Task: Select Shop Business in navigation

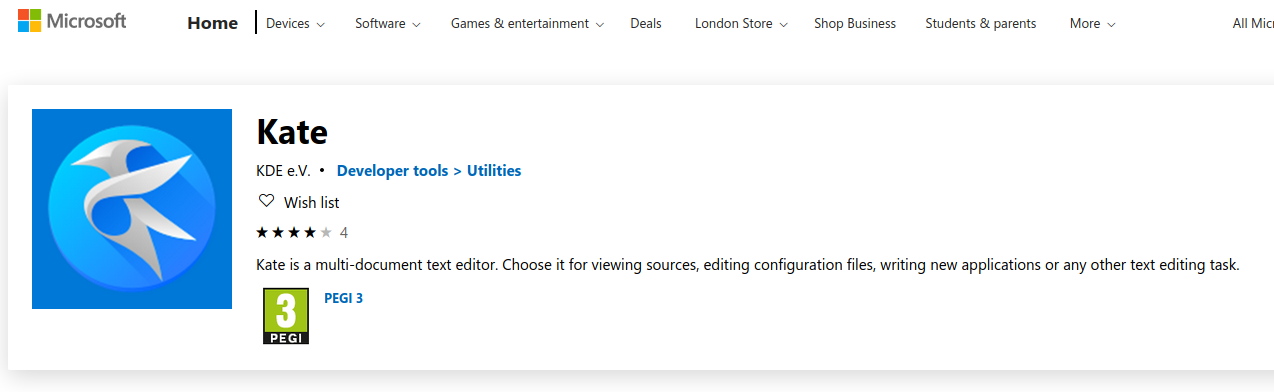Action: (x=855, y=23)
